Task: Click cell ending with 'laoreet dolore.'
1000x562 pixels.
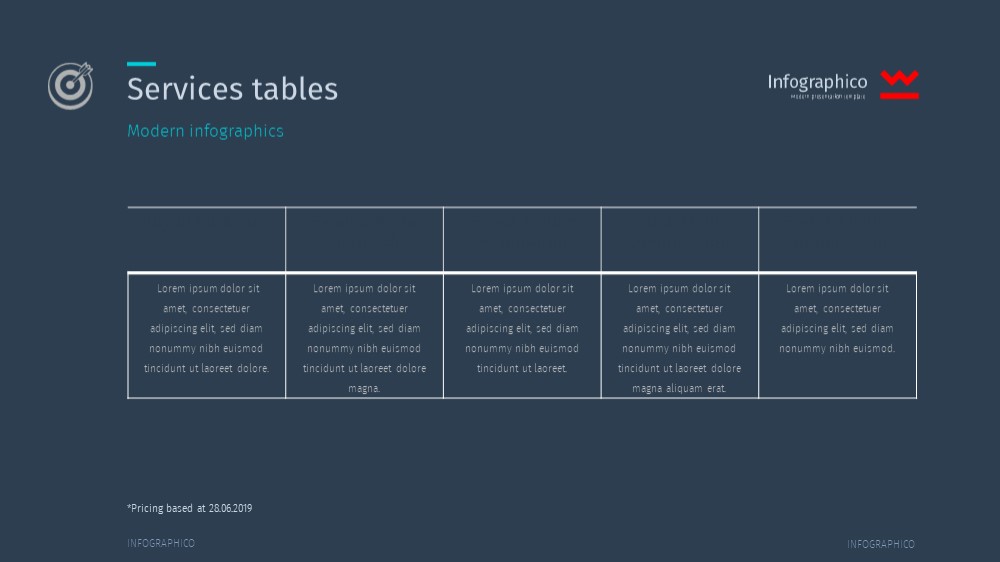Action: click(x=207, y=336)
